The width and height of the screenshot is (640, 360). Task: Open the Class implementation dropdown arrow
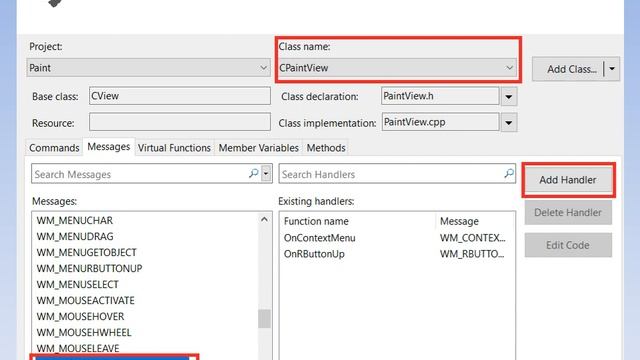tap(509, 123)
